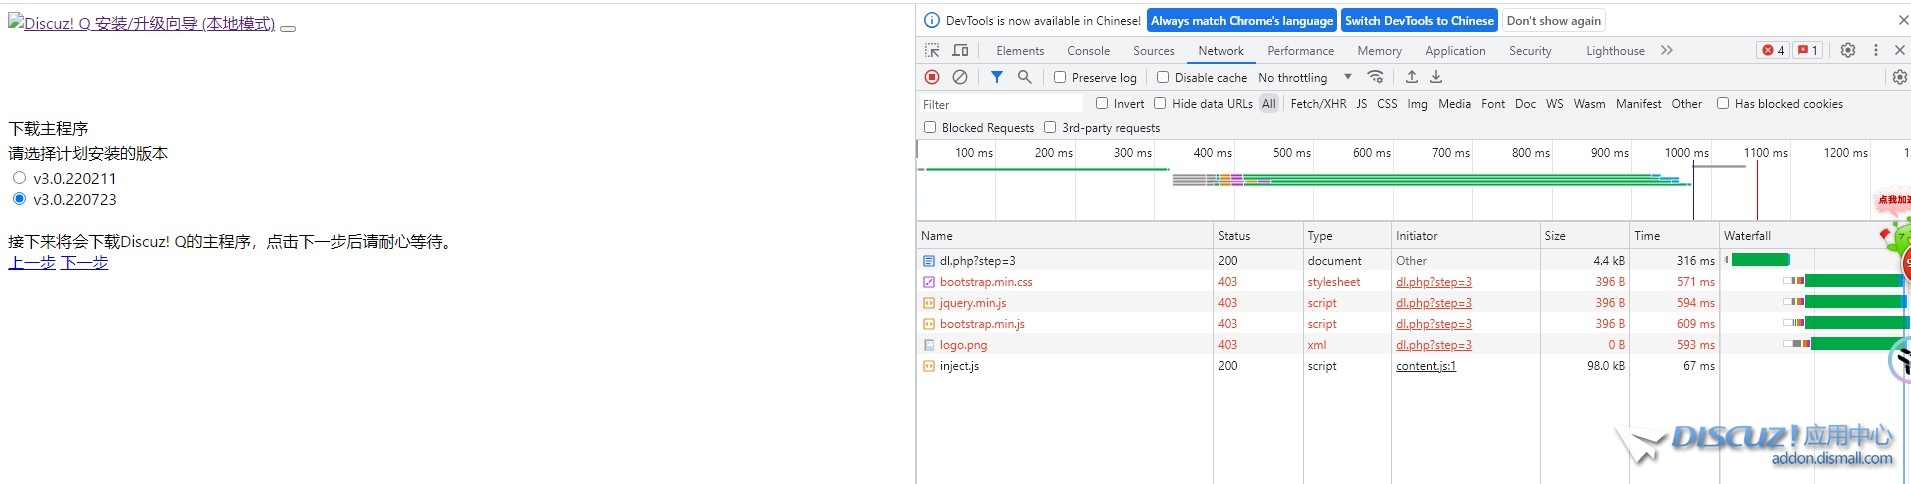Click the inspect element selector icon
The height and width of the screenshot is (484, 1911).
932,50
